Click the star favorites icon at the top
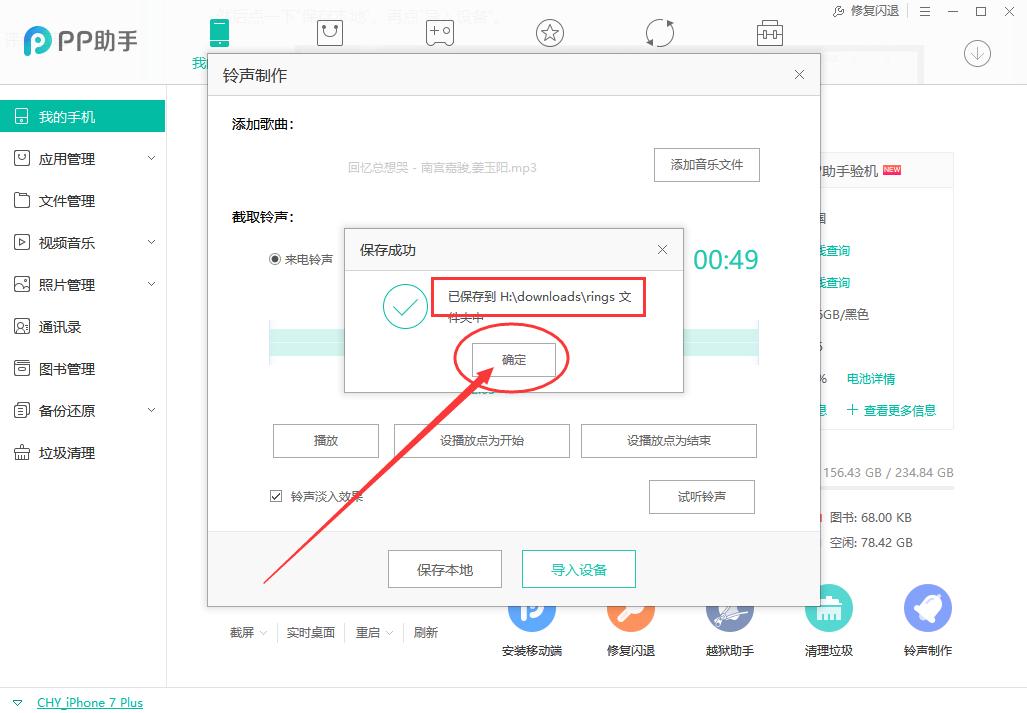The height and width of the screenshot is (713, 1027). click(x=549, y=32)
